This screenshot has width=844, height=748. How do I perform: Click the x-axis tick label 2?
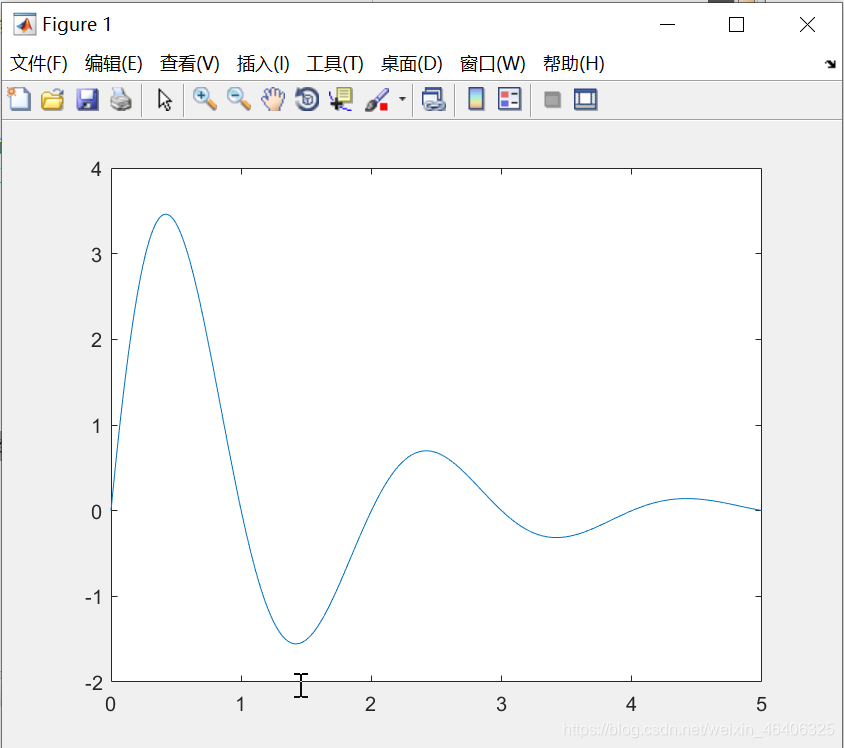pyautogui.click(x=370, y=704)
